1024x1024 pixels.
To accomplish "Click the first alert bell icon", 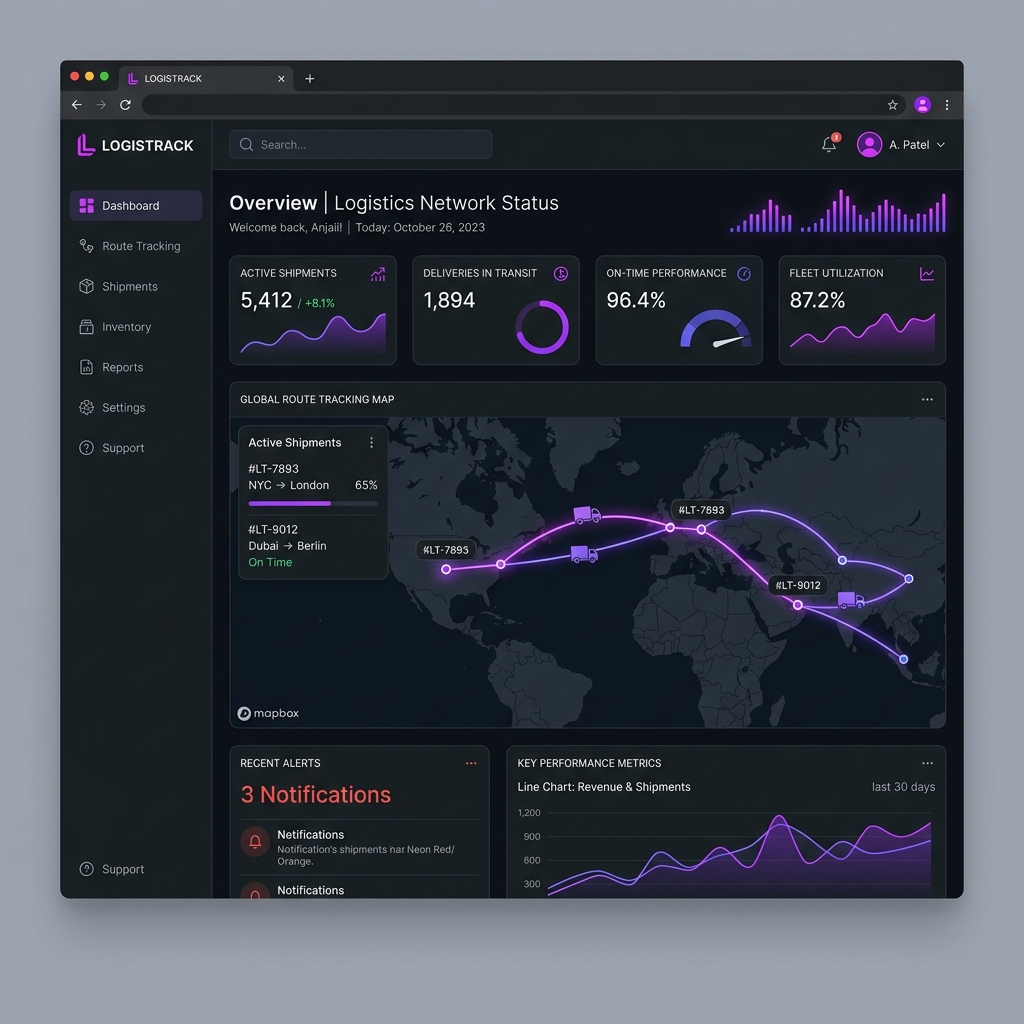I will (255, 842).
